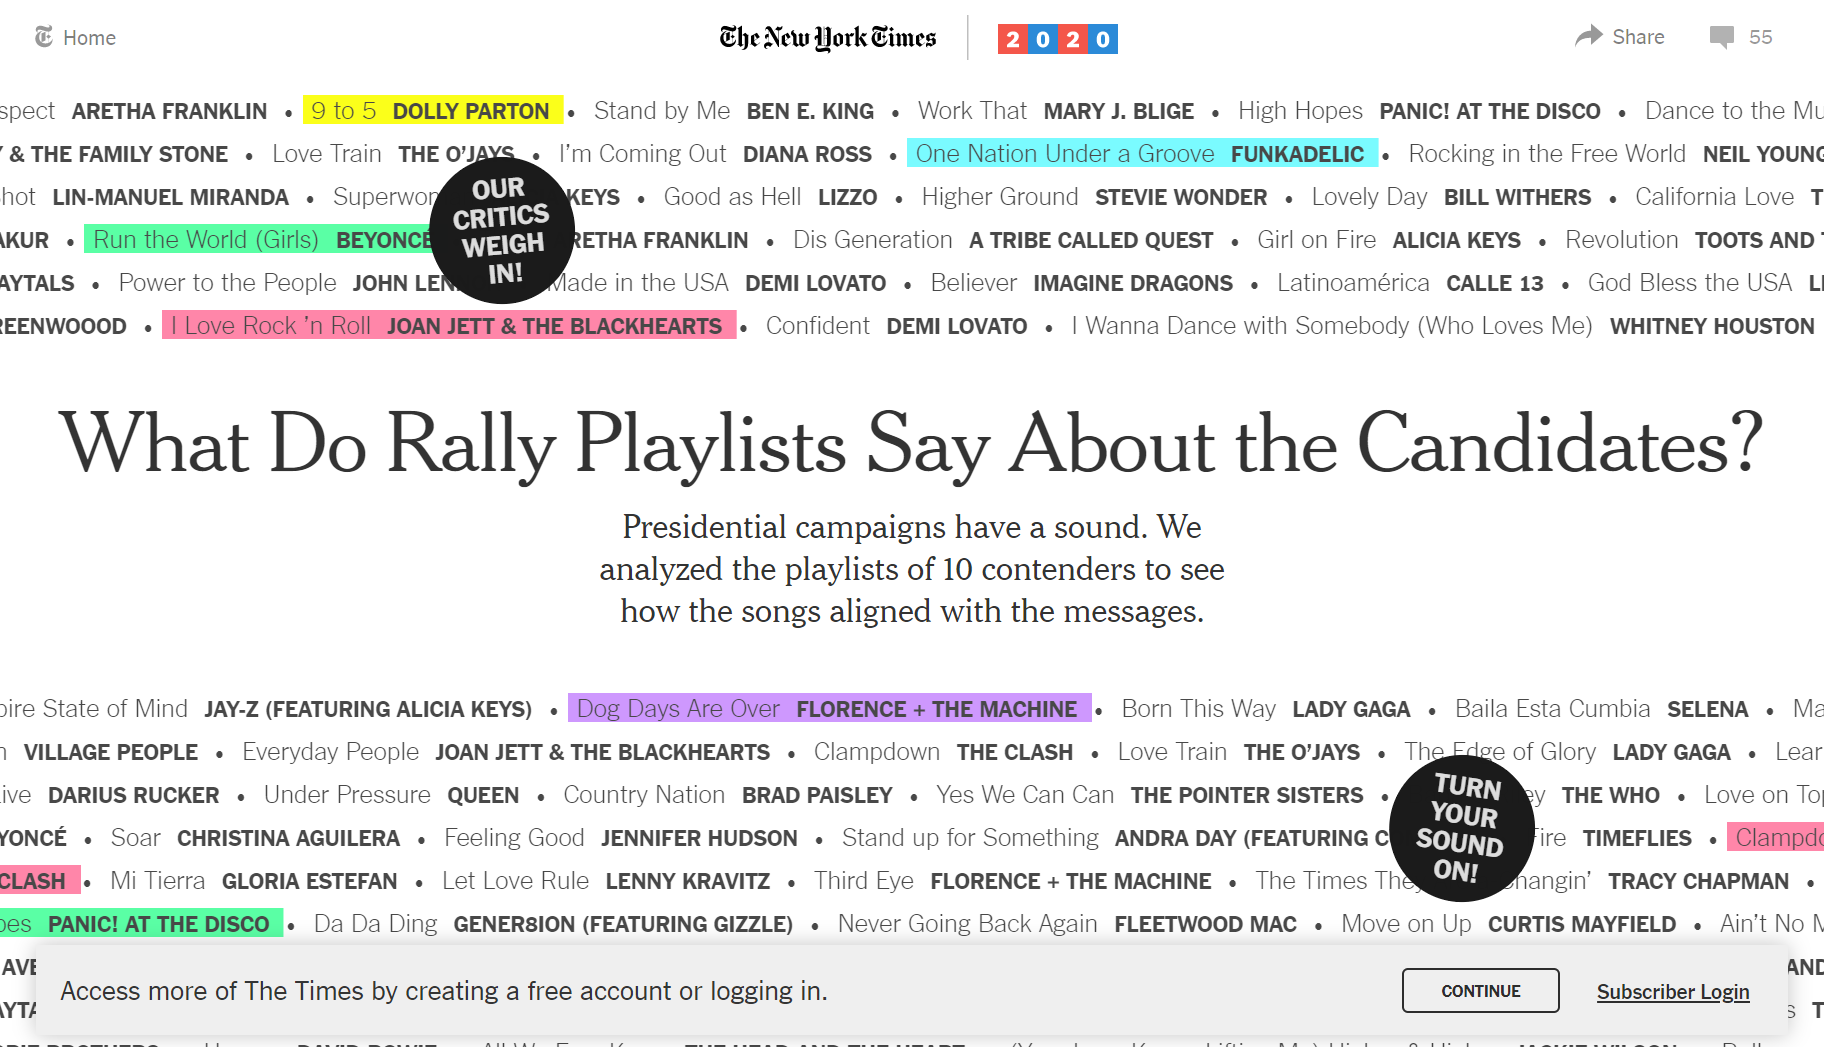The height and width of the screenshot is (1047, 1824).
Task: Open the Home link
Action: pos(89,38)
